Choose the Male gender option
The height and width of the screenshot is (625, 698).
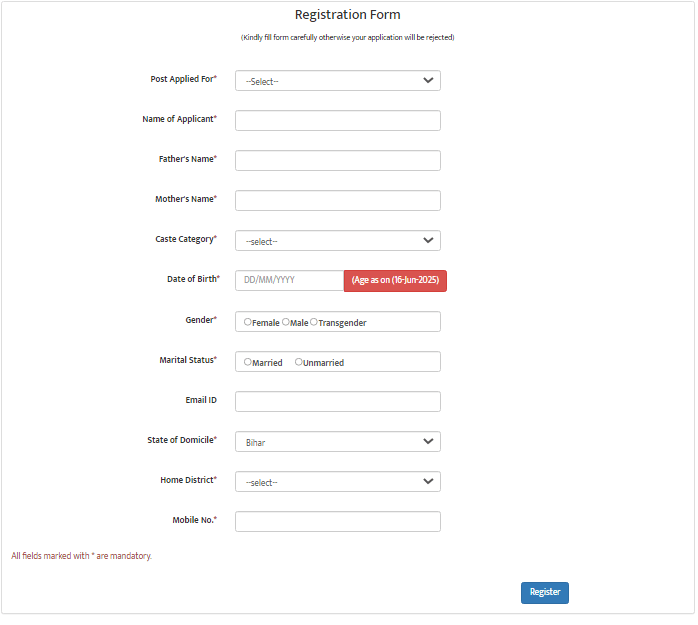click(286, 322)
